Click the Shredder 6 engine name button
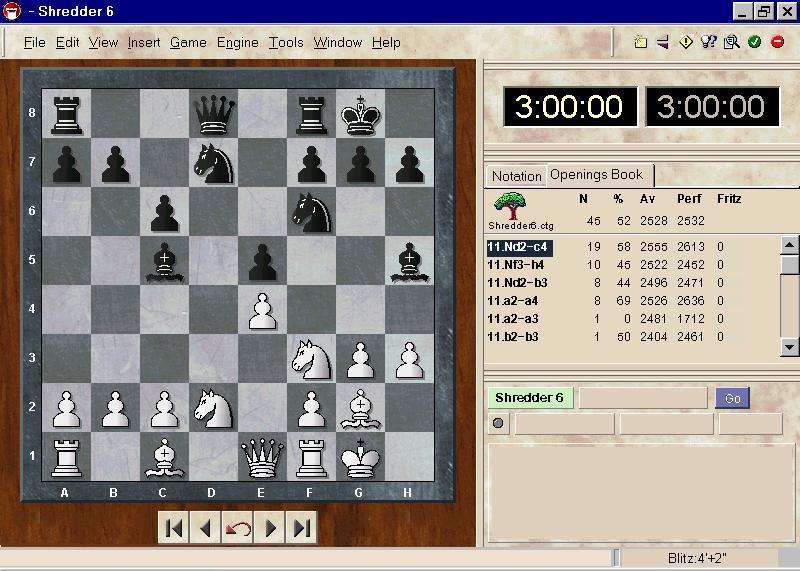Viewport: 800px width, 571px height. [530, 398]
